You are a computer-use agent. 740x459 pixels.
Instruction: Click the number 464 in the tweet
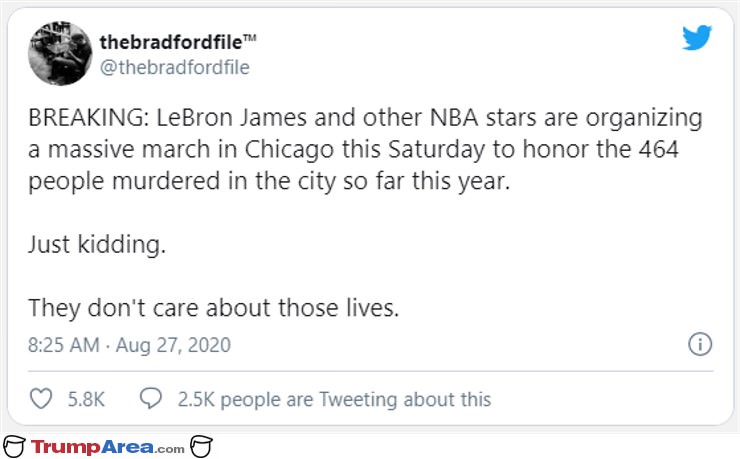point(659,149)
